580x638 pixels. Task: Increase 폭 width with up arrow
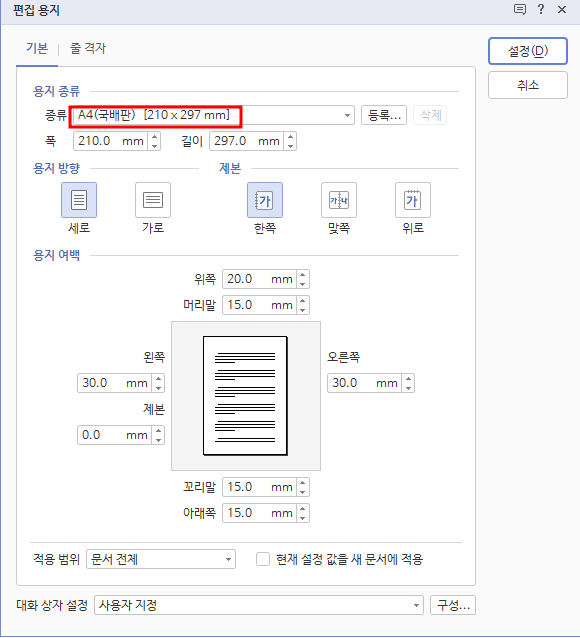[x=154, y=137]
